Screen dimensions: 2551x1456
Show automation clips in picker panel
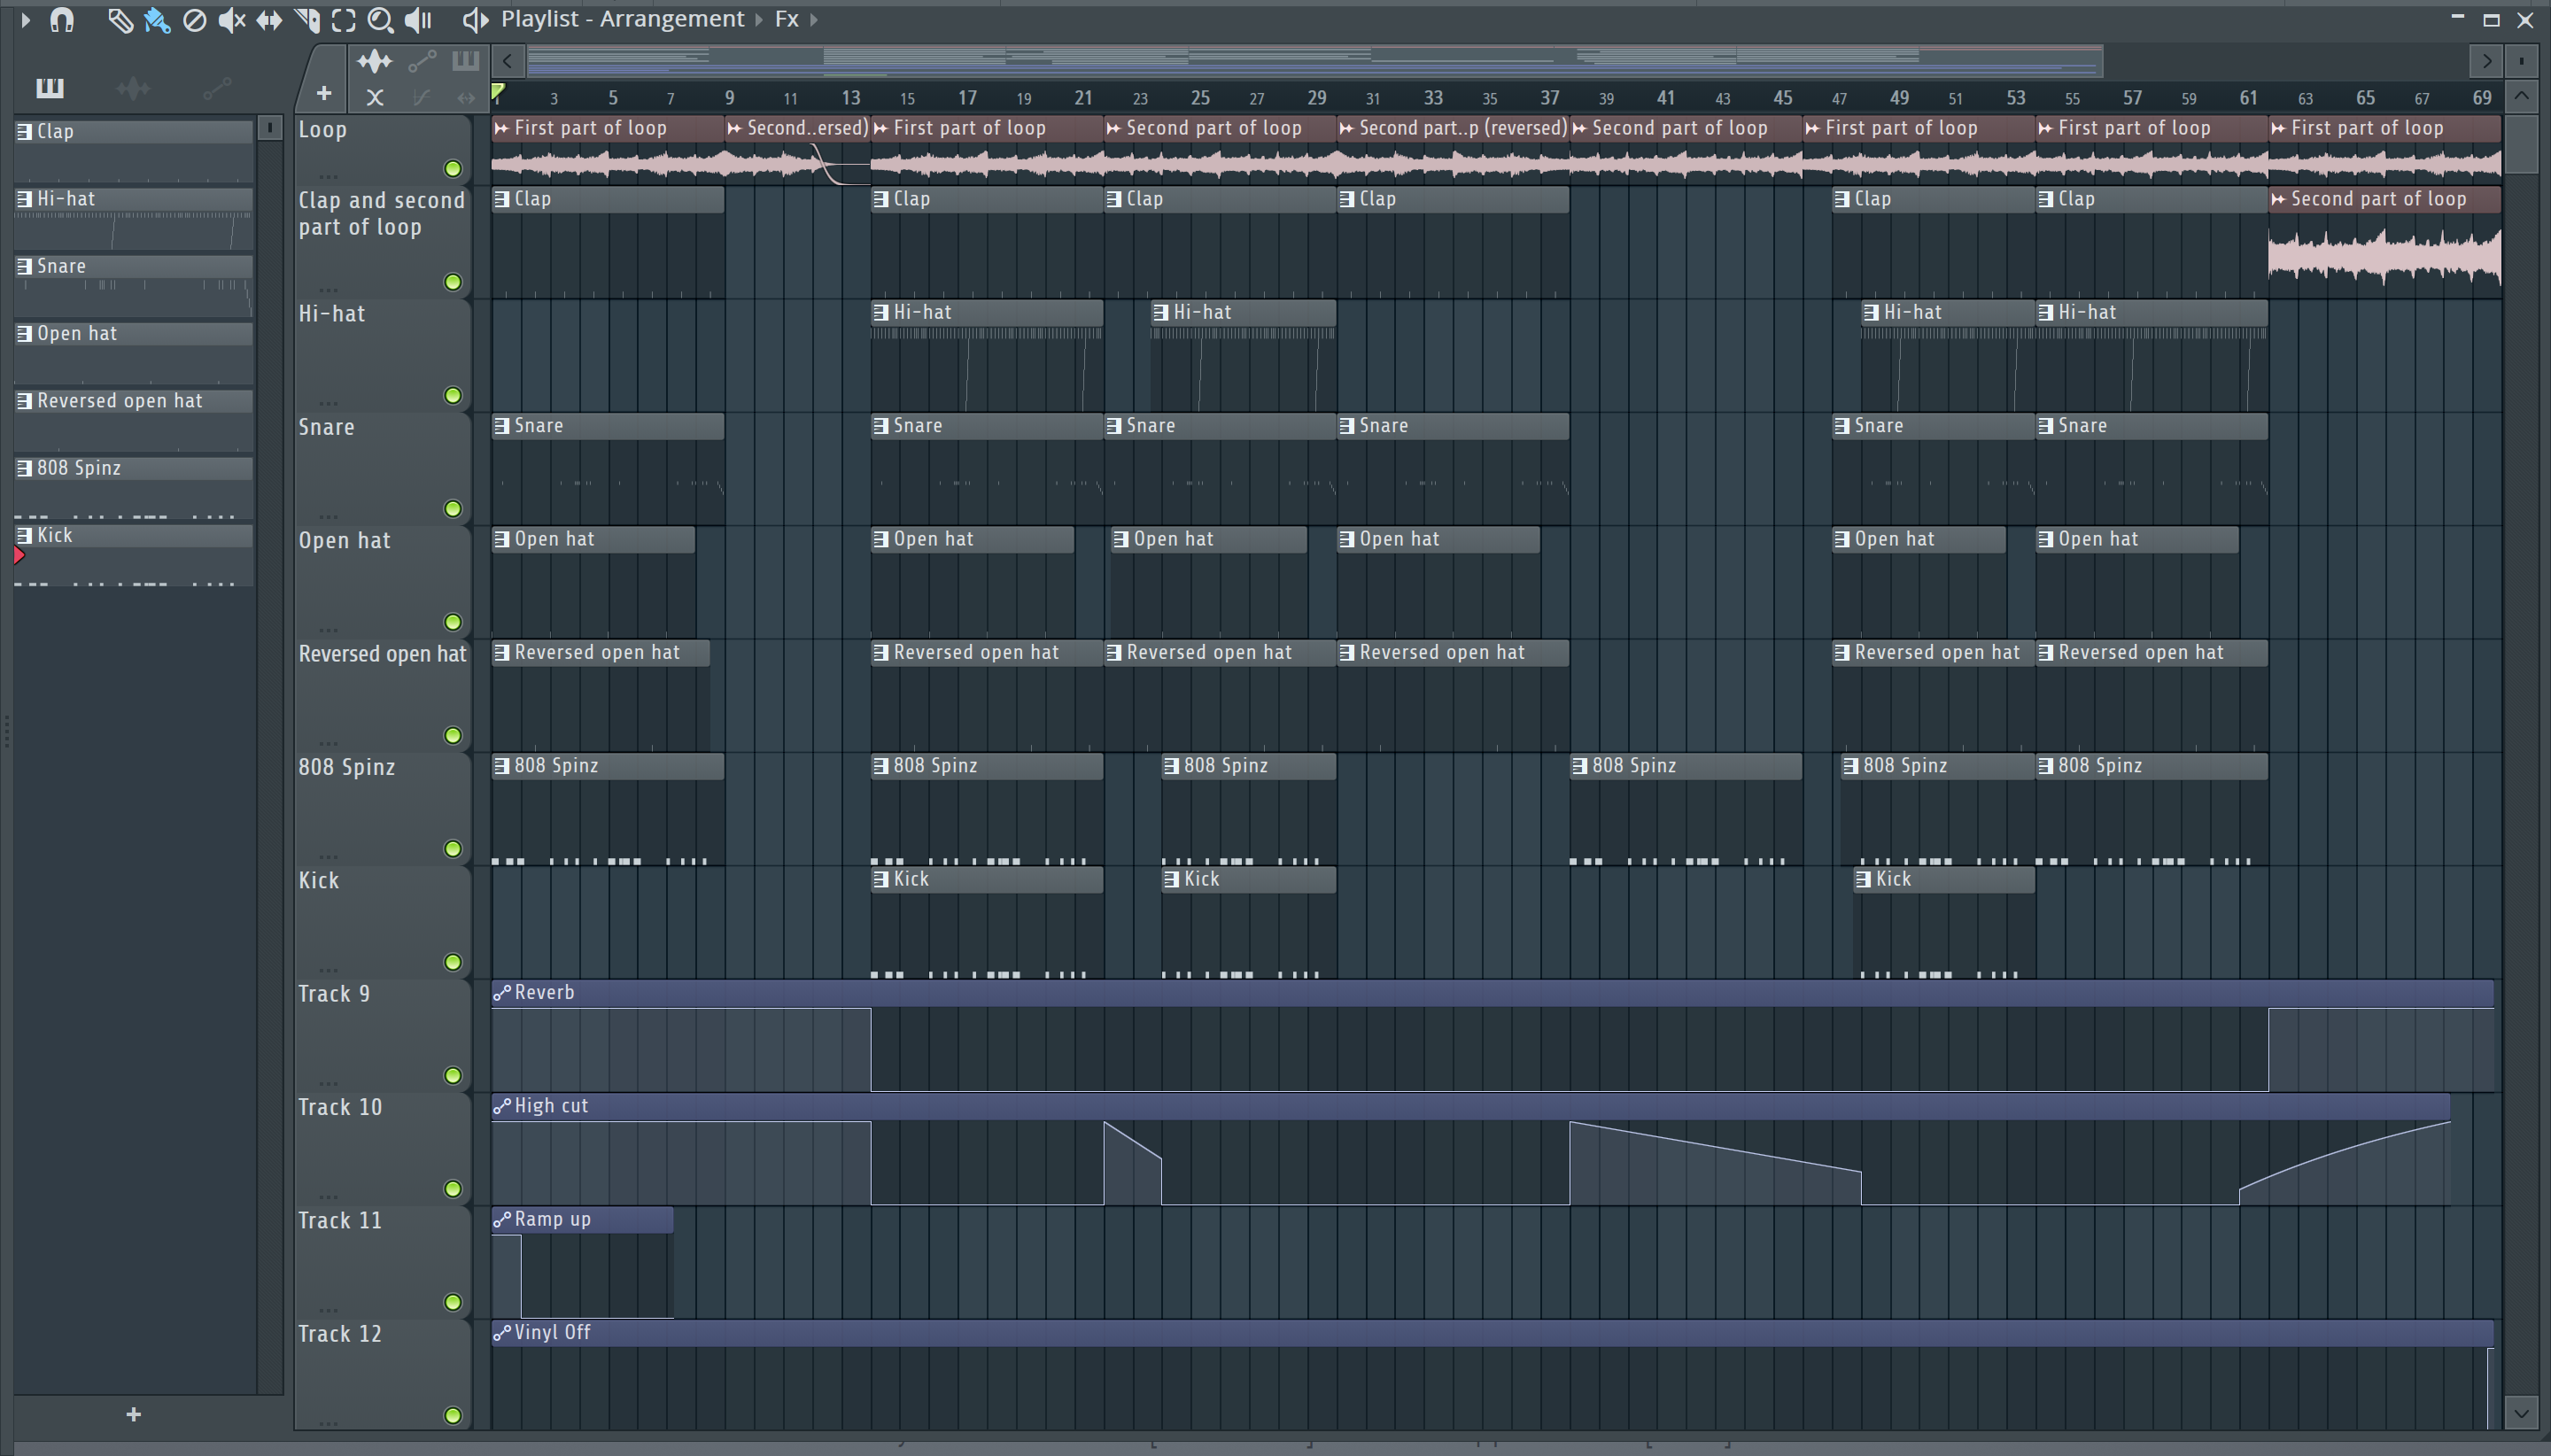pyautogui.click(x=217, y=88)
